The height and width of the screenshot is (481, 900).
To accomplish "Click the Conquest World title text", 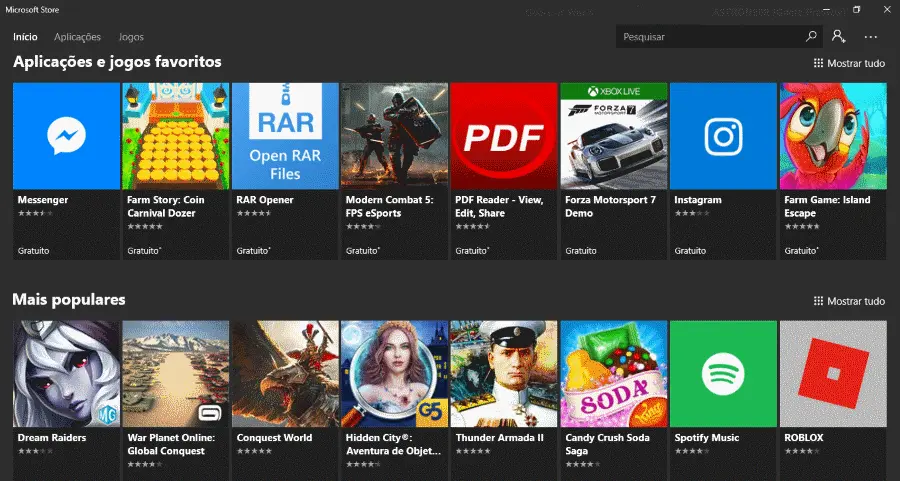I will tap(274, 437).
